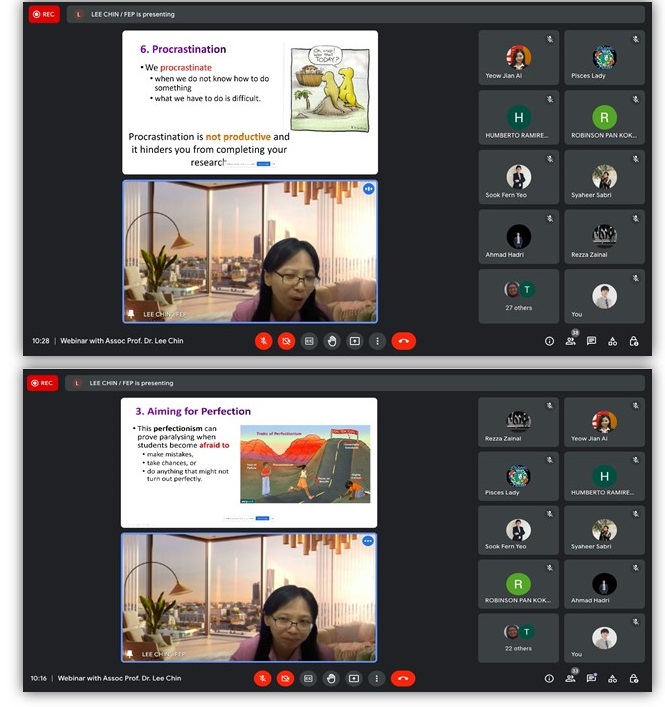Viewport: 665px width, 707px height.
Task: Open more options menu in bottom meeting toolbar
Action: [377, 678]
